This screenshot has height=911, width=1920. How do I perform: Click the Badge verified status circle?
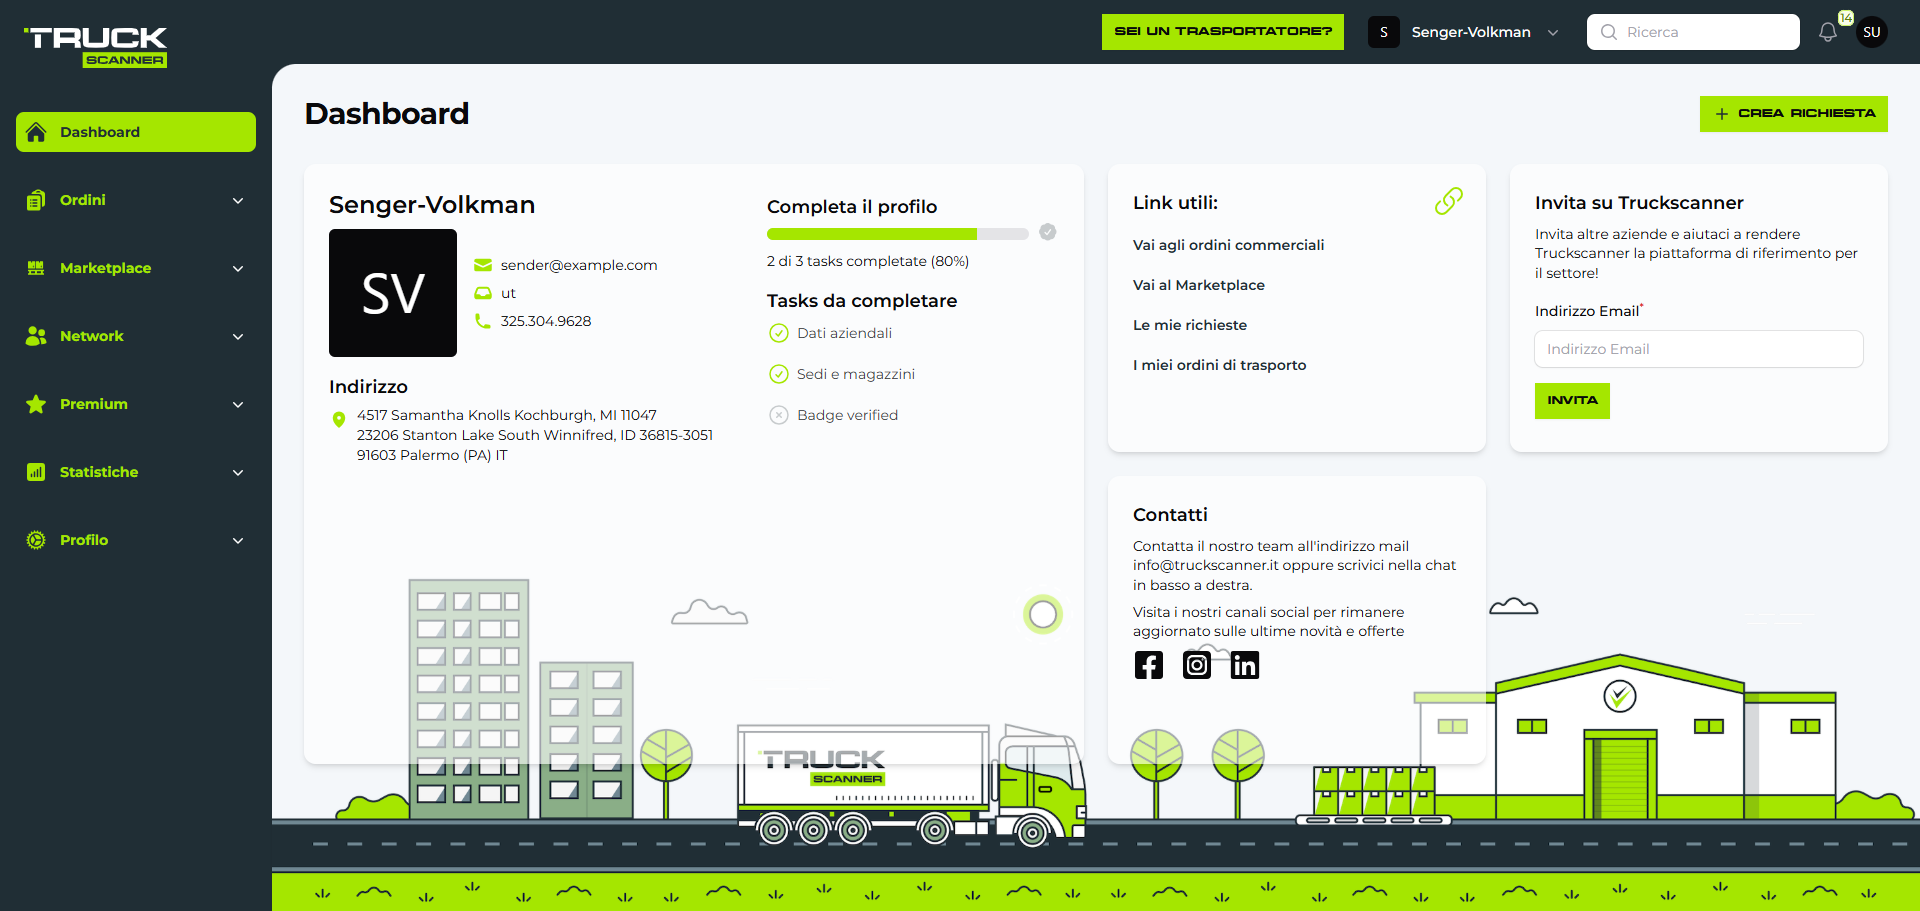(779, 415)
